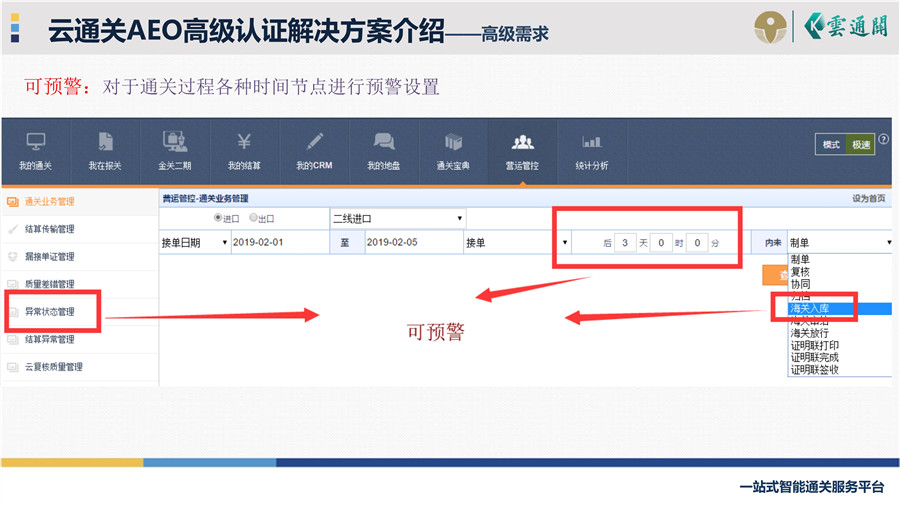Click the 营运管控-通关业务管理 panel title
The height and width of the screenshot is (506, 900).
click(205, 198)
